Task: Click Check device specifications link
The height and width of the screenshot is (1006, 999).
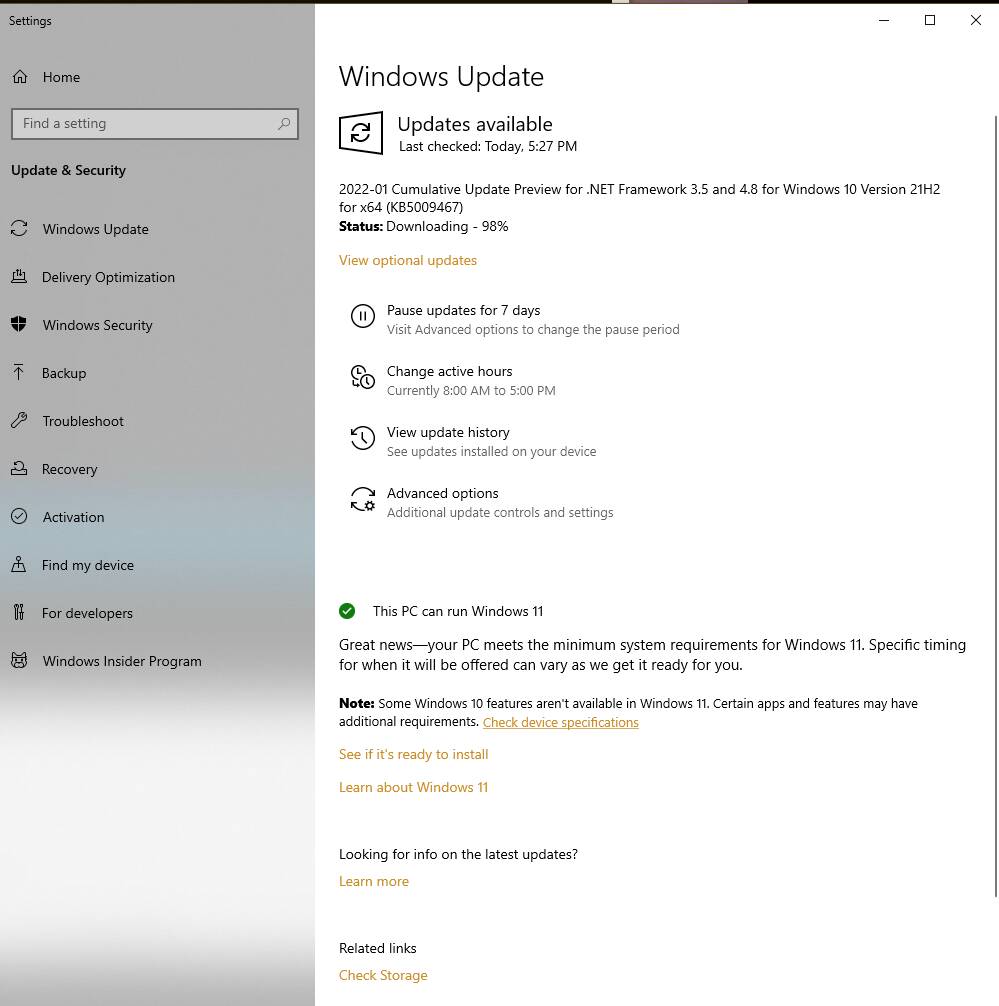Action: pos(560,722)
